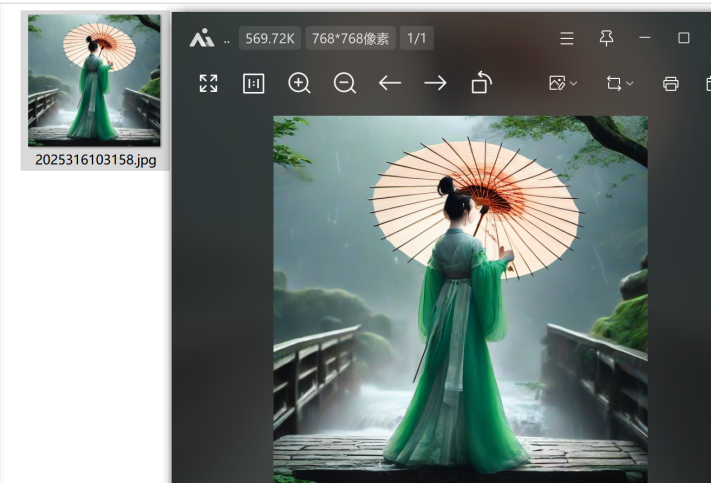Click the image viewer app logo

click(202, 38)
